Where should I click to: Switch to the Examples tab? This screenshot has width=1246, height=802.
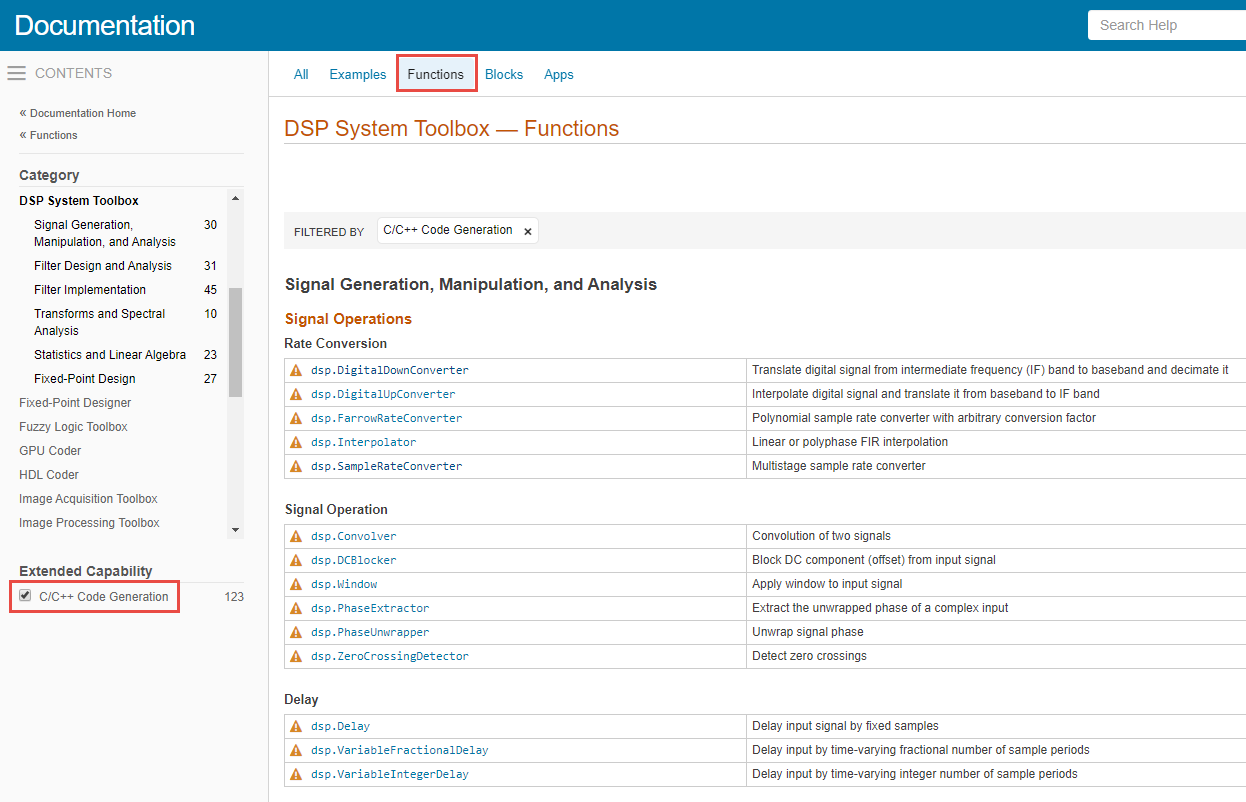point(357,74)
